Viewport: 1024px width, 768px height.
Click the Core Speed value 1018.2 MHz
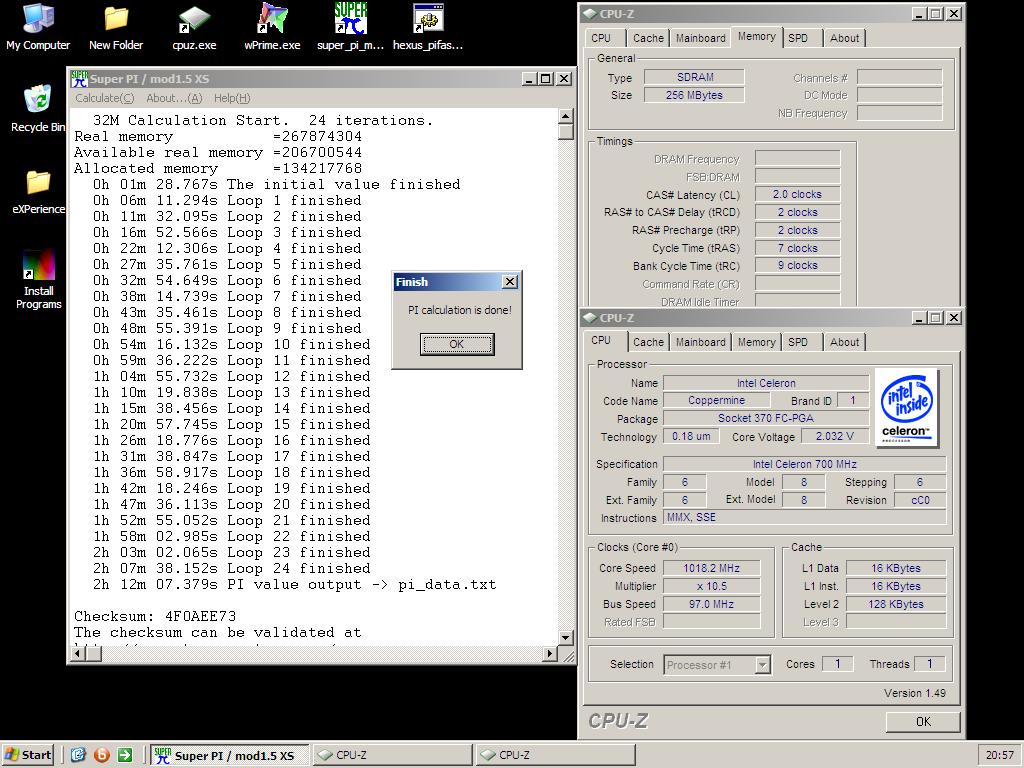coord(711,568)
